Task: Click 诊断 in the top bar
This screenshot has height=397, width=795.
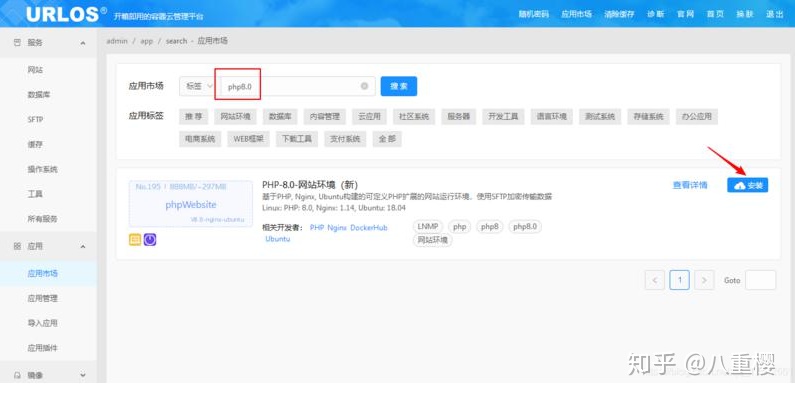Action: click(656, 14)
